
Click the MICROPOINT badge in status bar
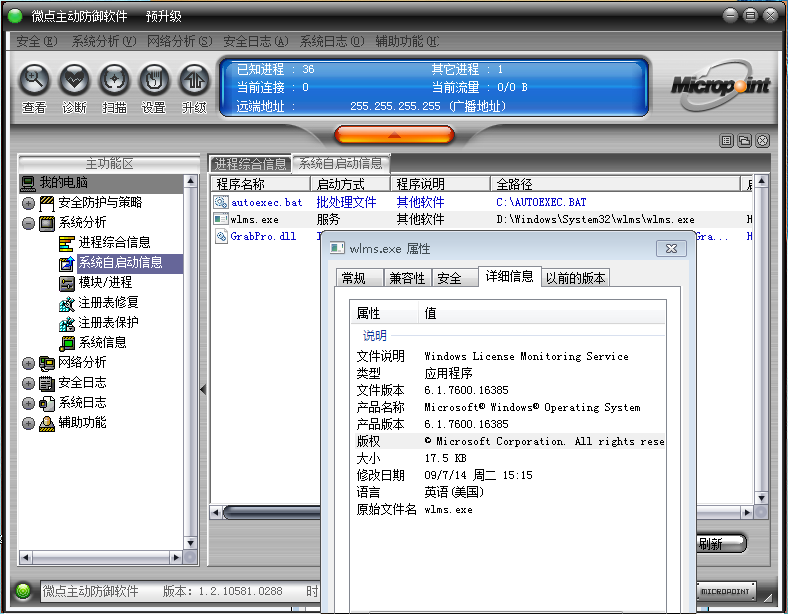(x=726, y=591)
